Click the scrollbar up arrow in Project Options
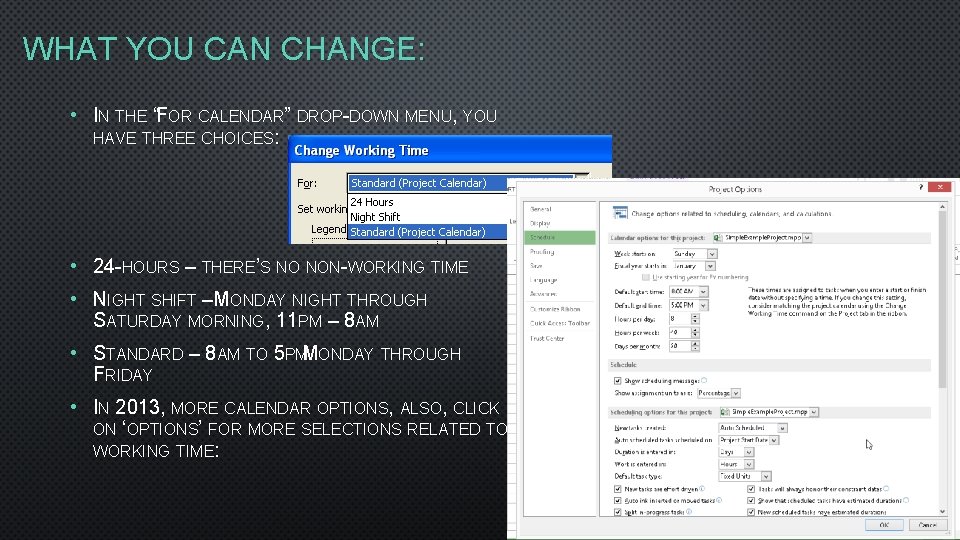 (942, 207)
